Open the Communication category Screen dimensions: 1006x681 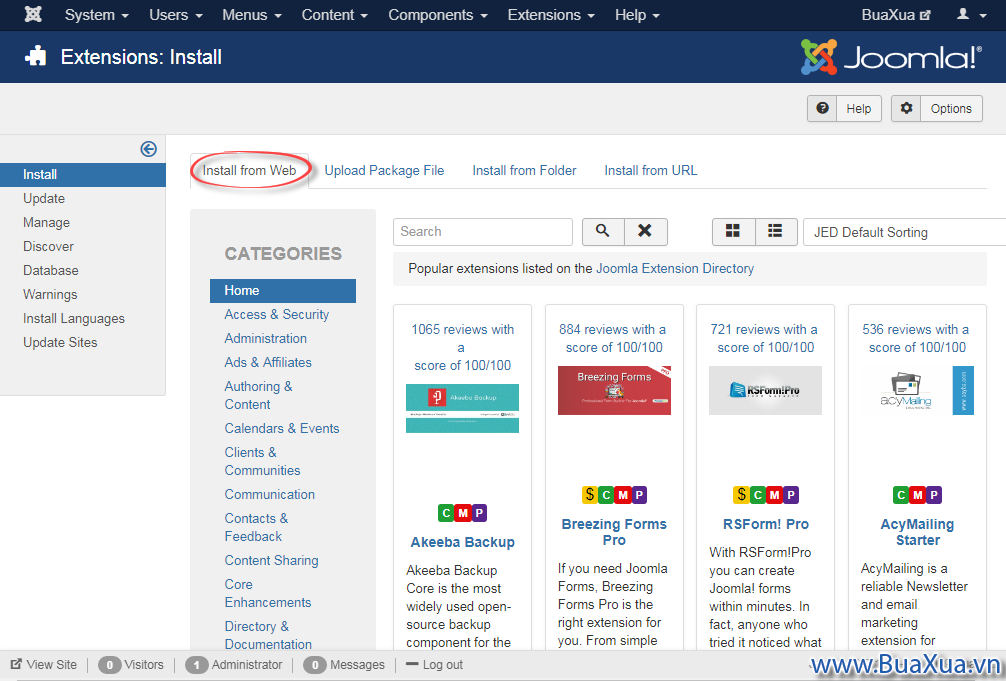(269, 494)
